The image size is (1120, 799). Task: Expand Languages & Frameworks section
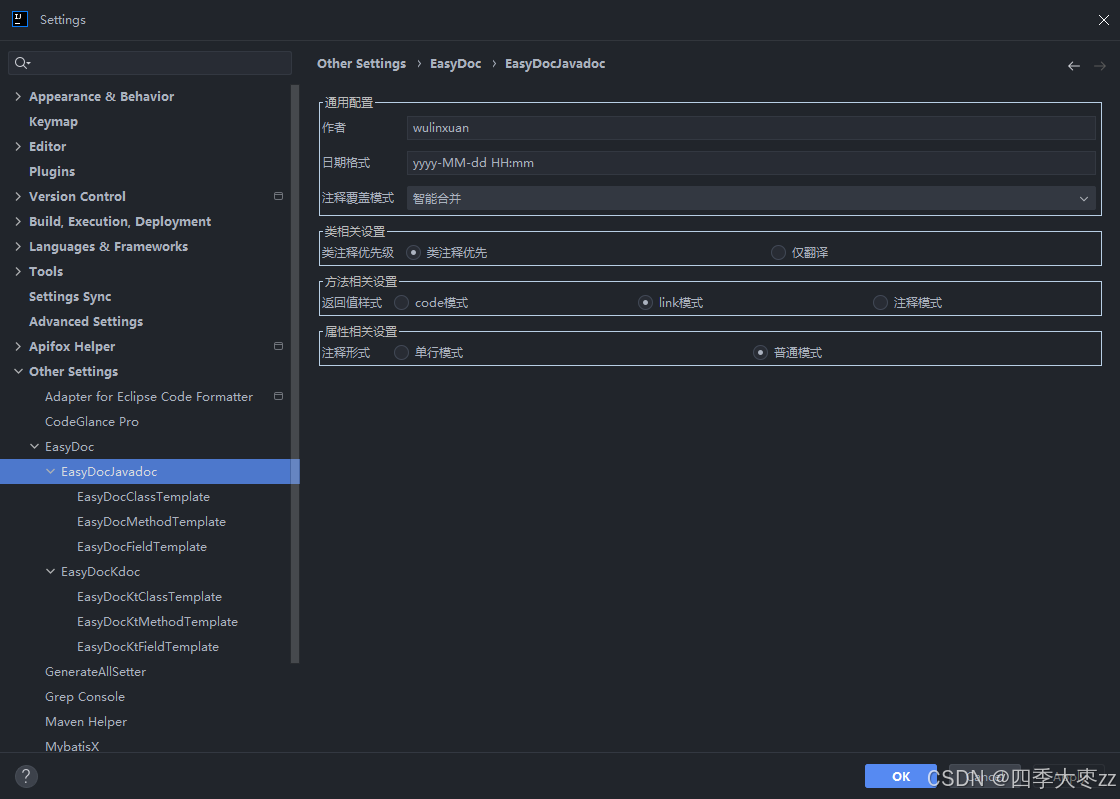tap(18, 246)
